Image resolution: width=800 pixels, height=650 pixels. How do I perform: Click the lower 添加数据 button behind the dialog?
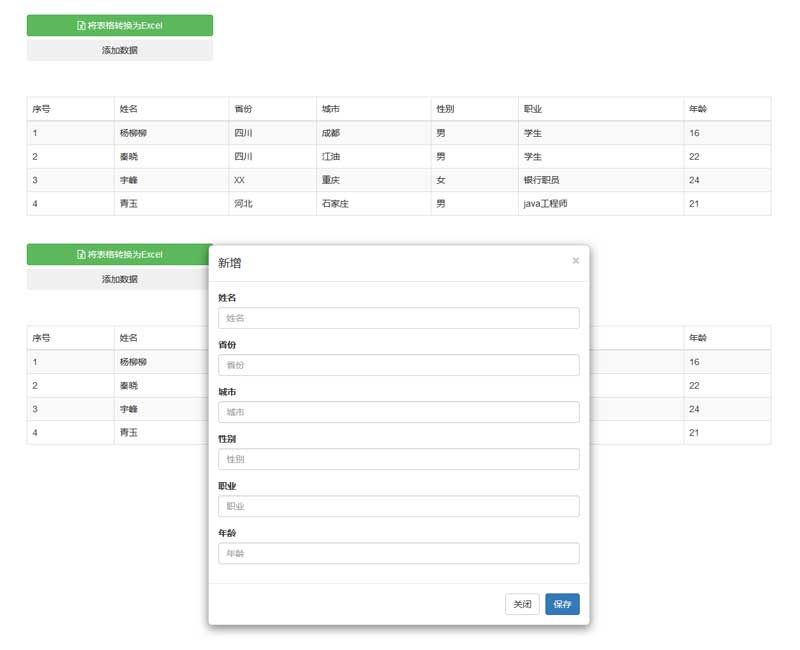point(118,279)
